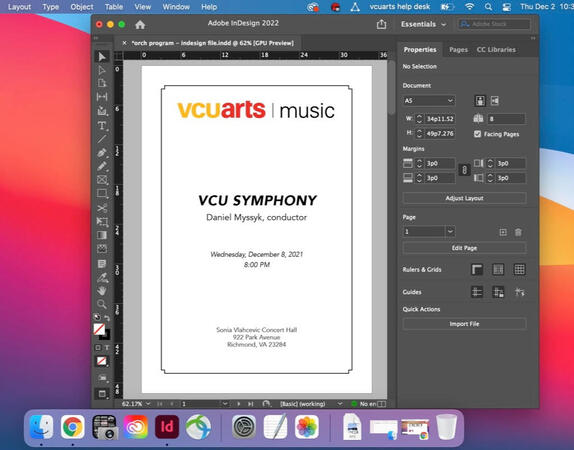The width and height of the screenshot is (574, 450).
Task: Open the Layout menu
Action: coord(19,7)
